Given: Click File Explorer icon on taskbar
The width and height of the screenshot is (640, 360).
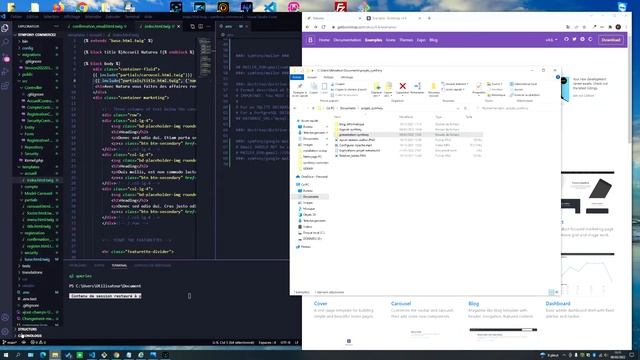Looking at the screenshot, I should (55, 355).
